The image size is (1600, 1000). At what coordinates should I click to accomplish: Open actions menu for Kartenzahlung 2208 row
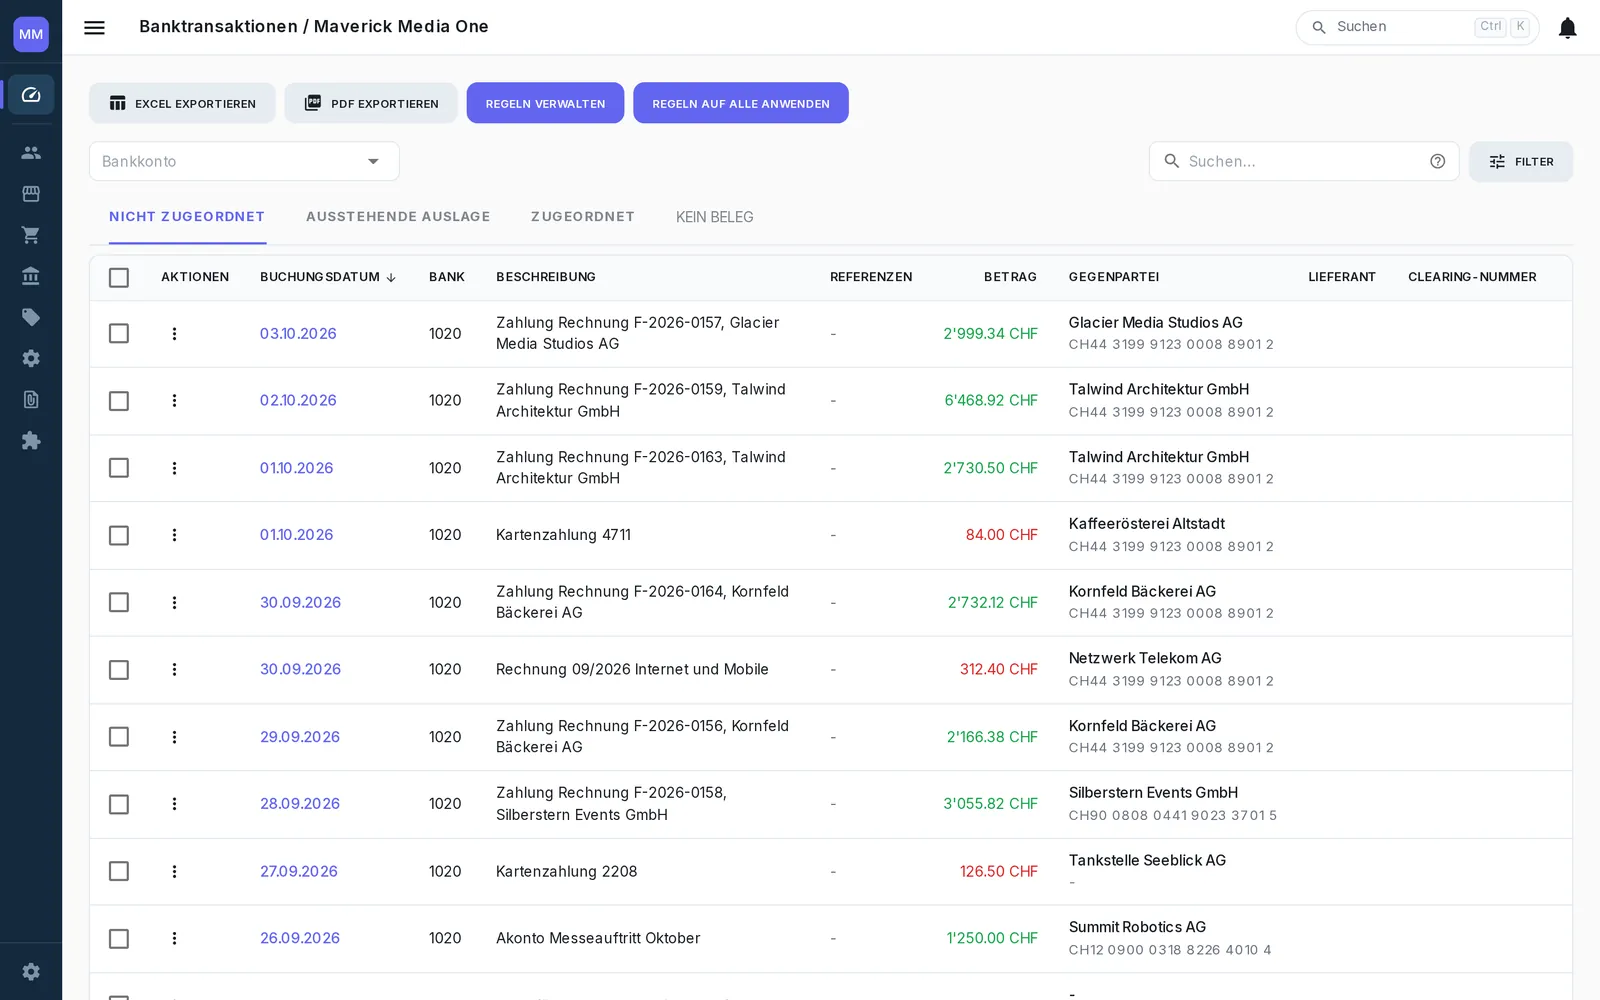coord(174,871)
